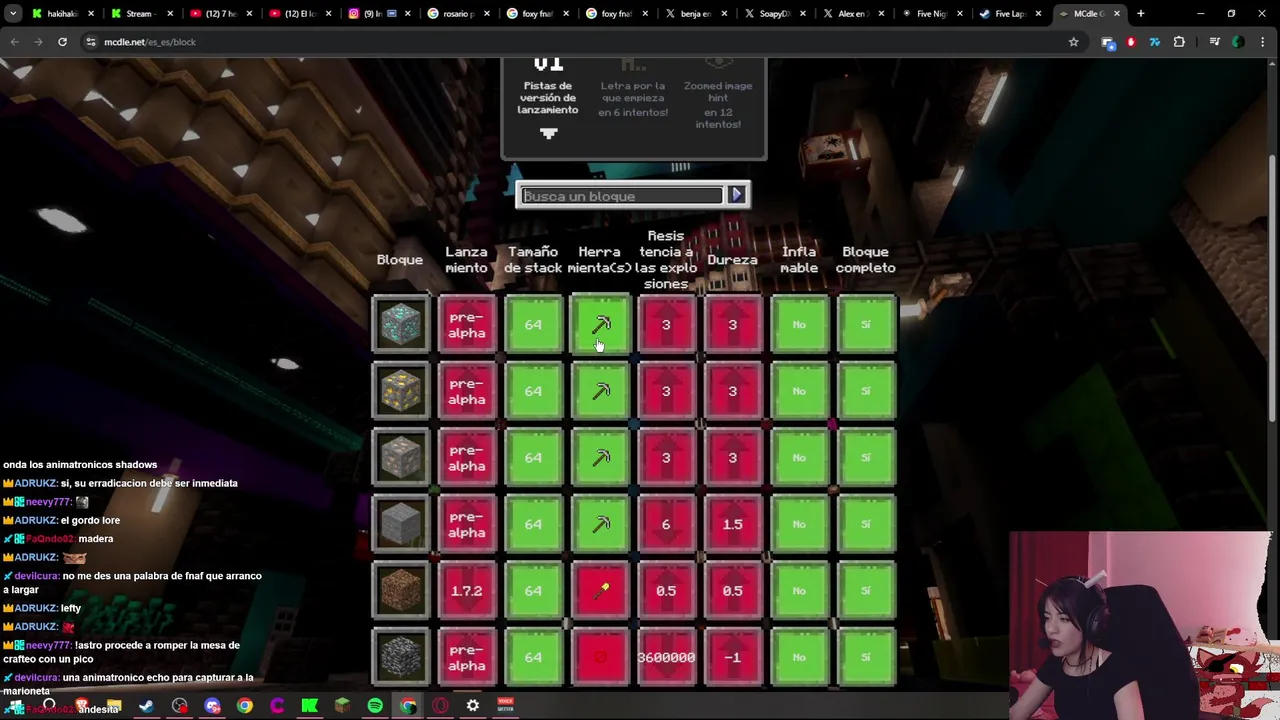
Task: Click the 'Tamaño de stack' column header
Action: (x=533, y=260)
